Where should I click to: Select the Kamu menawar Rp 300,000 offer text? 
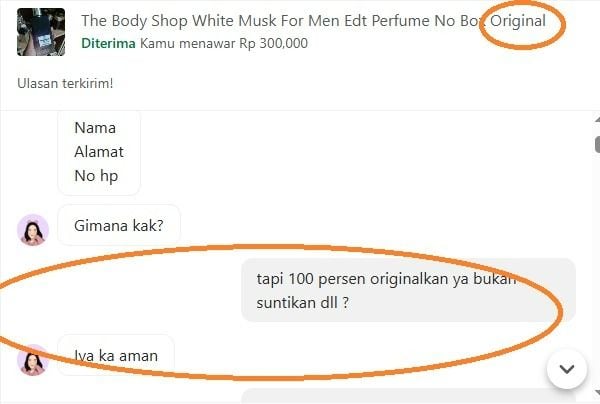tap(224, 43)
